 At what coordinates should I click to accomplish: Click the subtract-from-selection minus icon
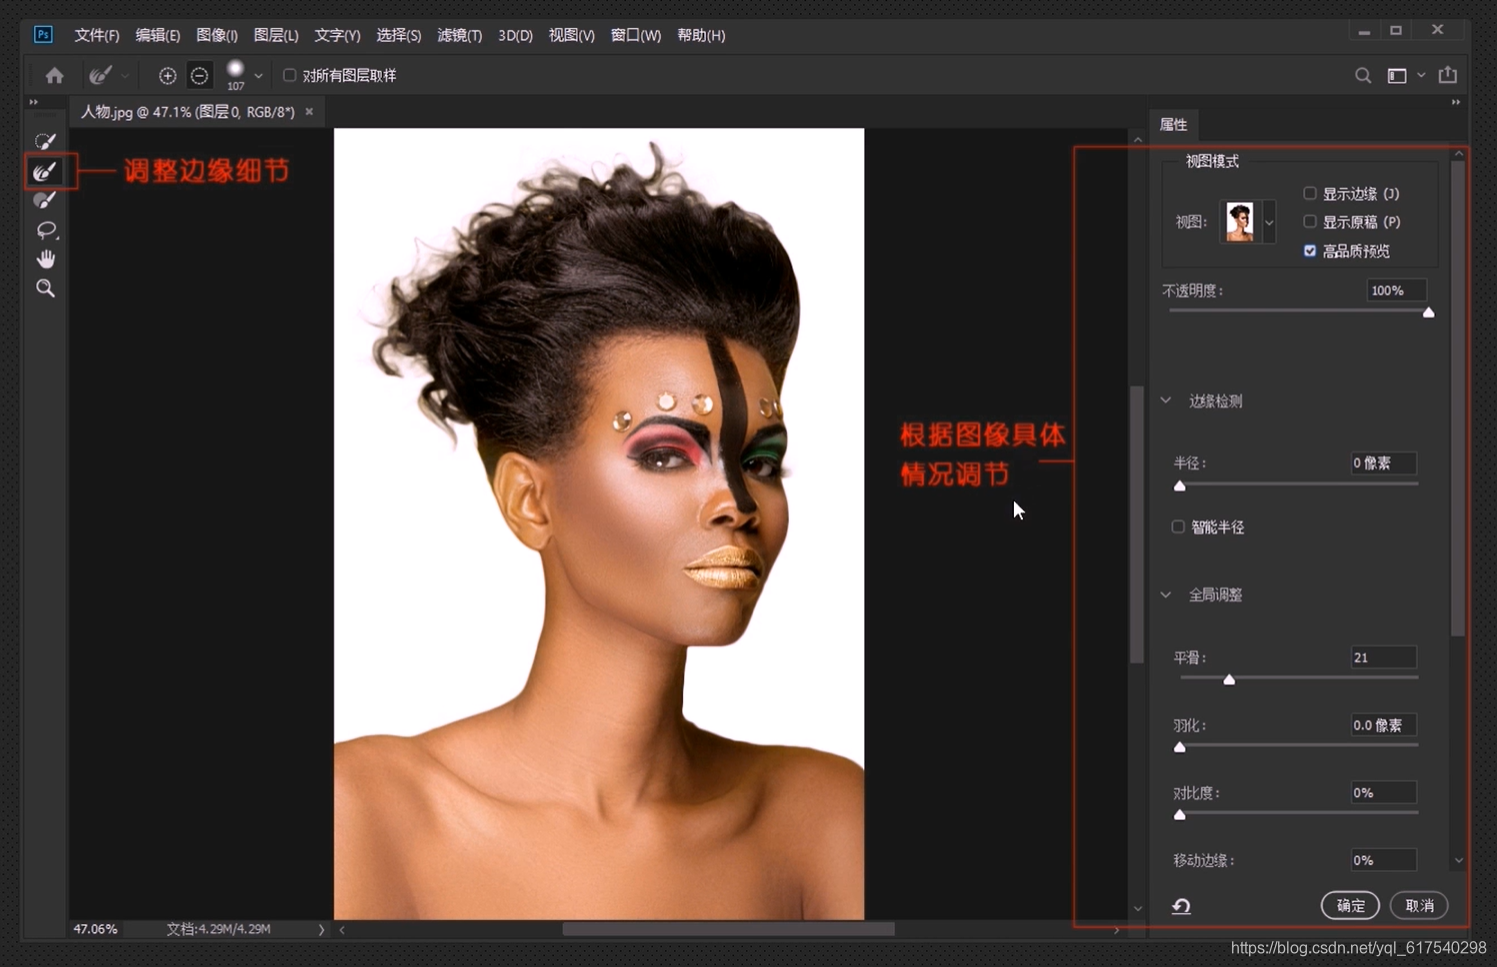click(x=199, y=76)
